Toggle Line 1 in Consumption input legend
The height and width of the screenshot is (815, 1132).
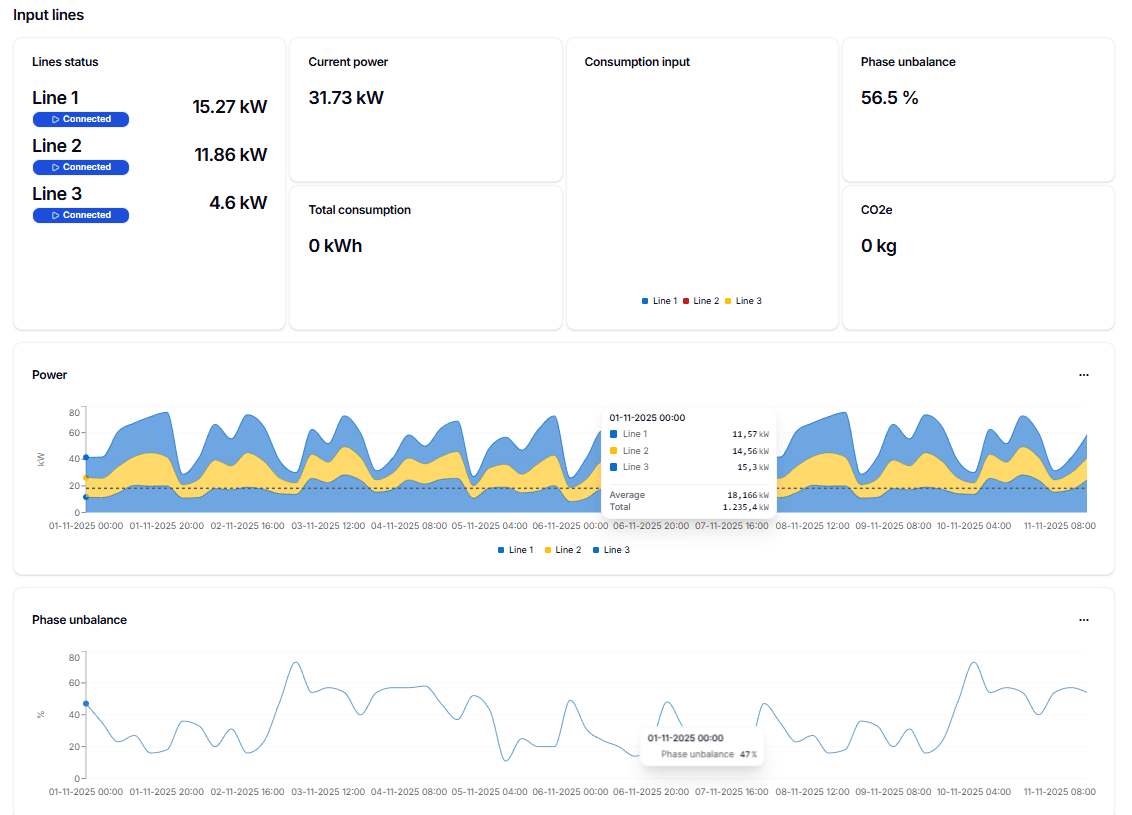tap(660, 301)
